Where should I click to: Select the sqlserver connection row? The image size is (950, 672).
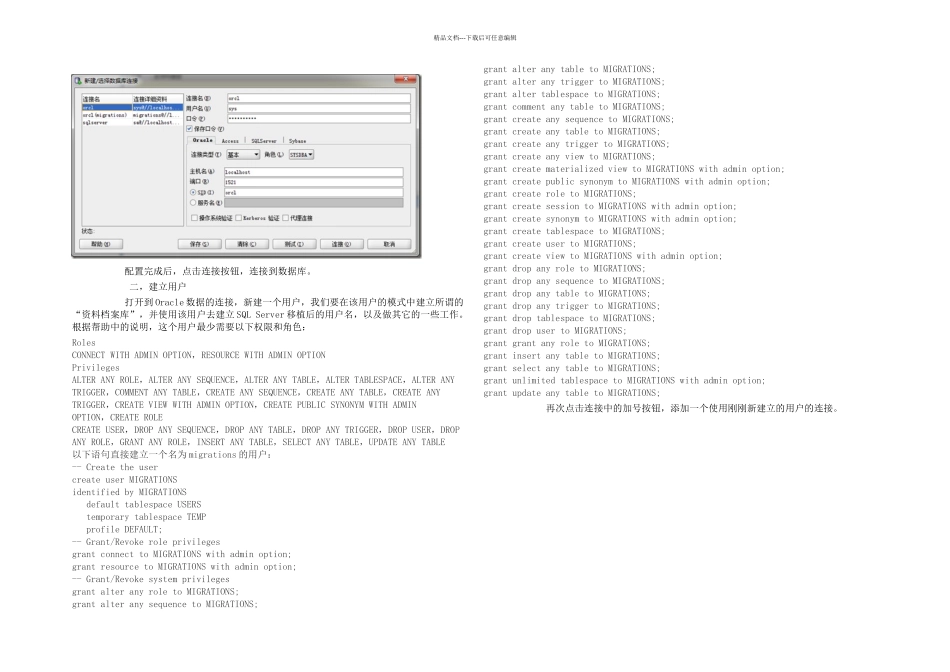[132, 122]
